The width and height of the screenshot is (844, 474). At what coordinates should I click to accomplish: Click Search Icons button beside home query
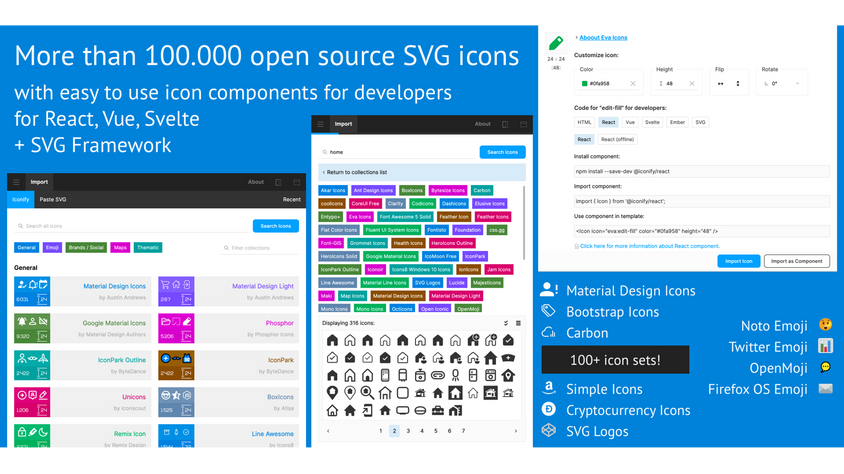[x=502, y=152]
